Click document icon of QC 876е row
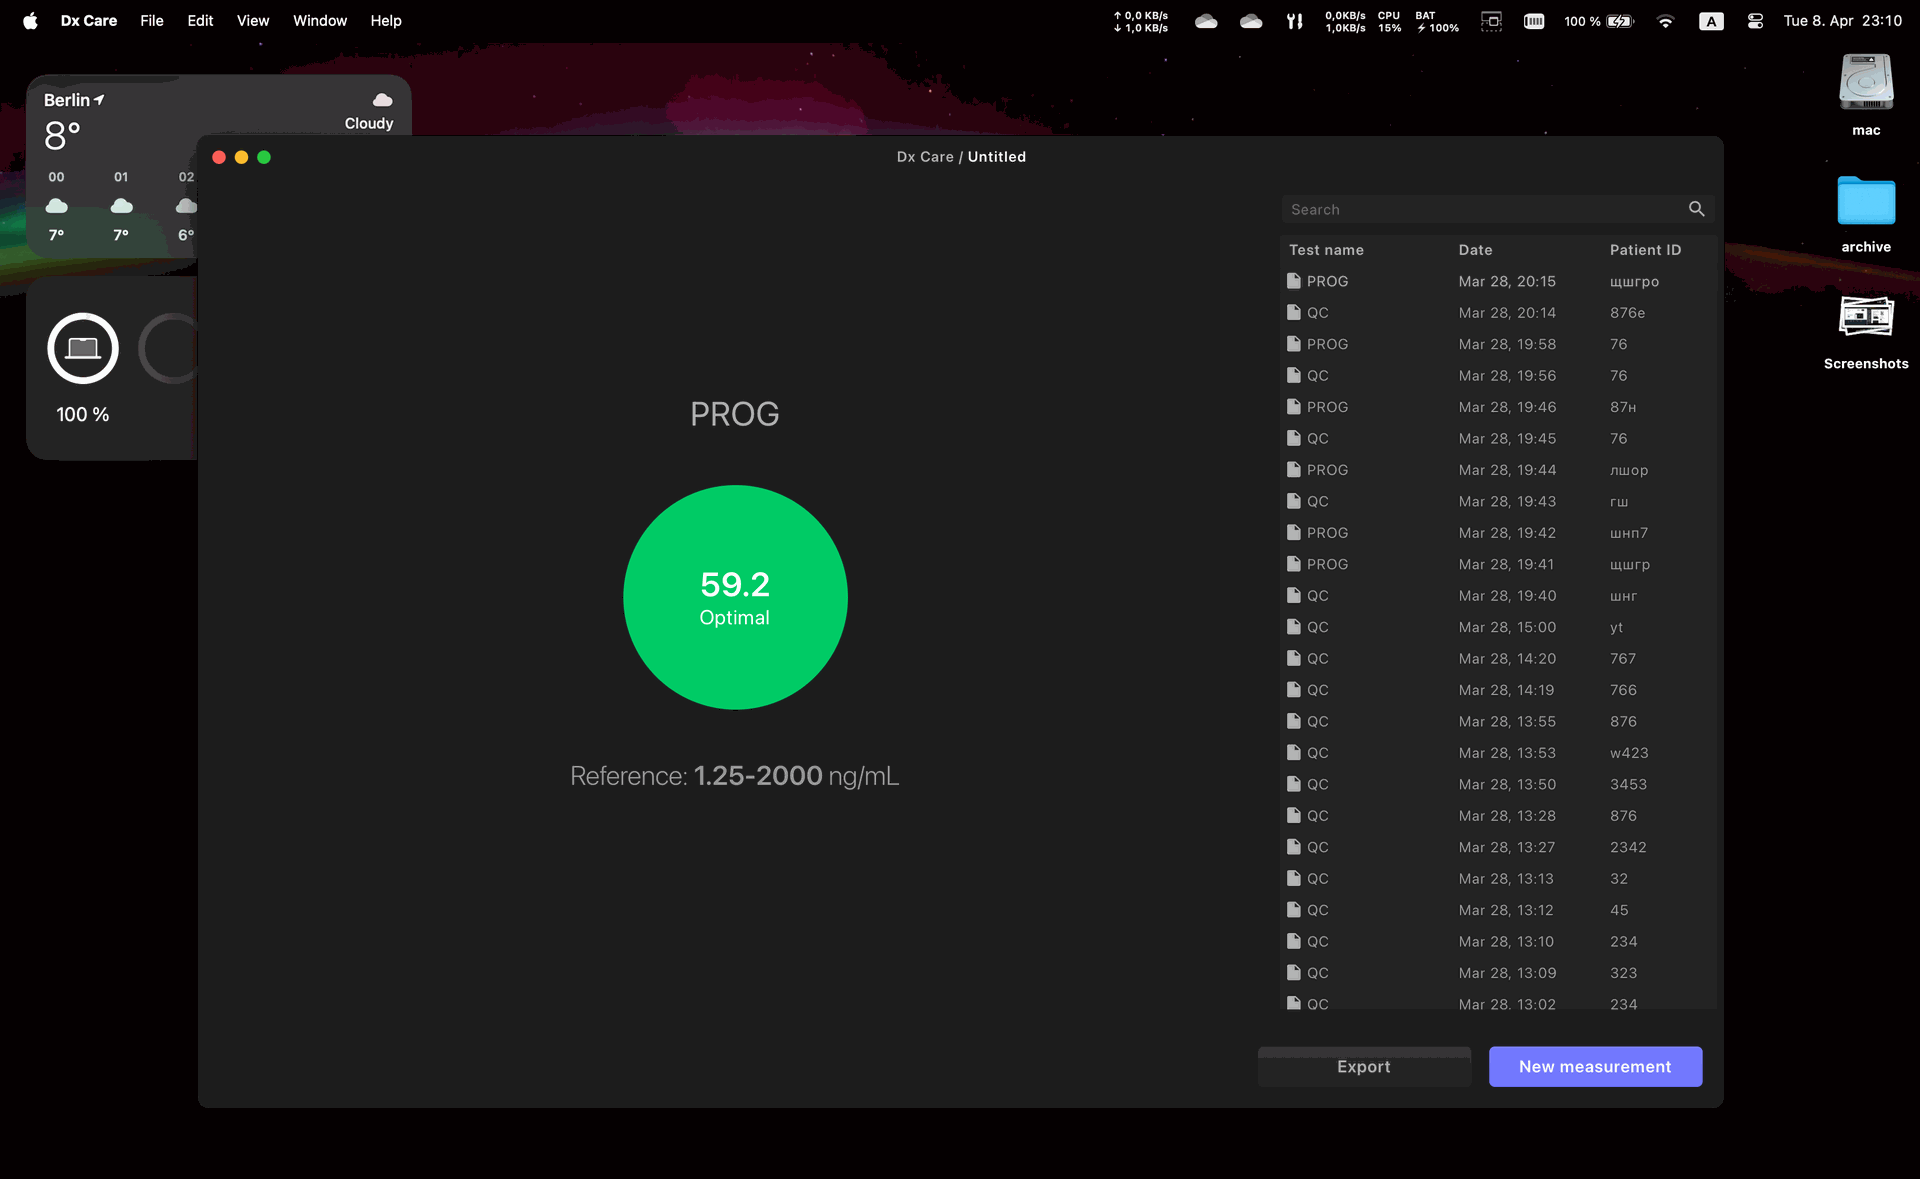Viewport: 1920px width, 1179px height. (x=1293, y=313)
